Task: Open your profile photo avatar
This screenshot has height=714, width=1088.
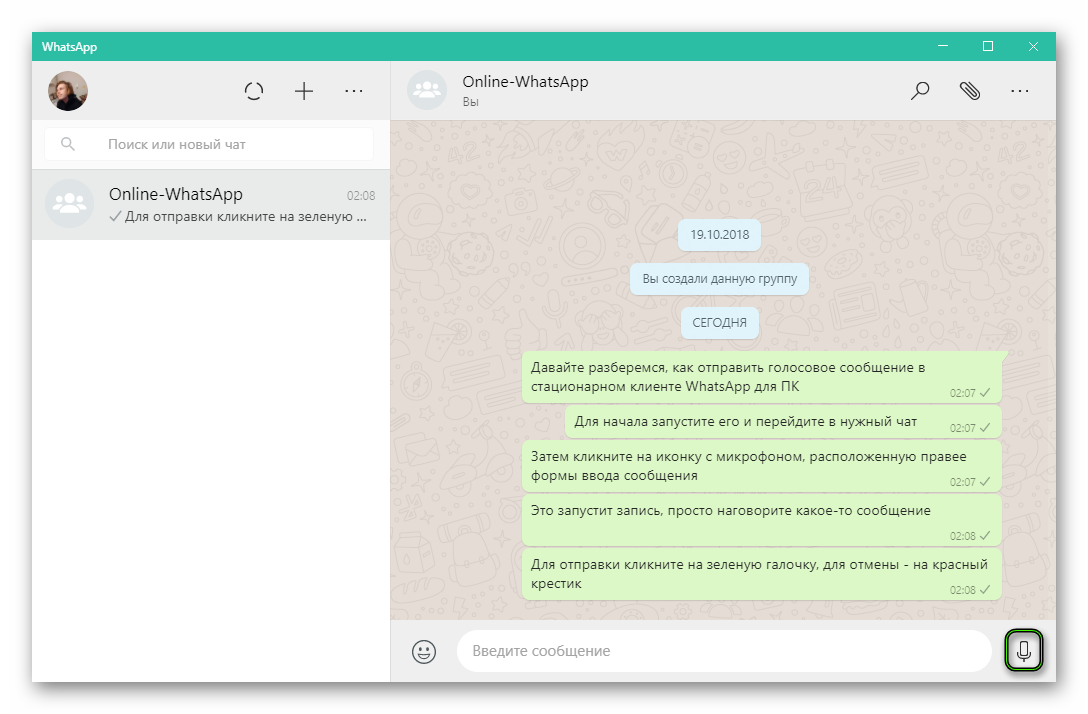Action: point(68,91)
